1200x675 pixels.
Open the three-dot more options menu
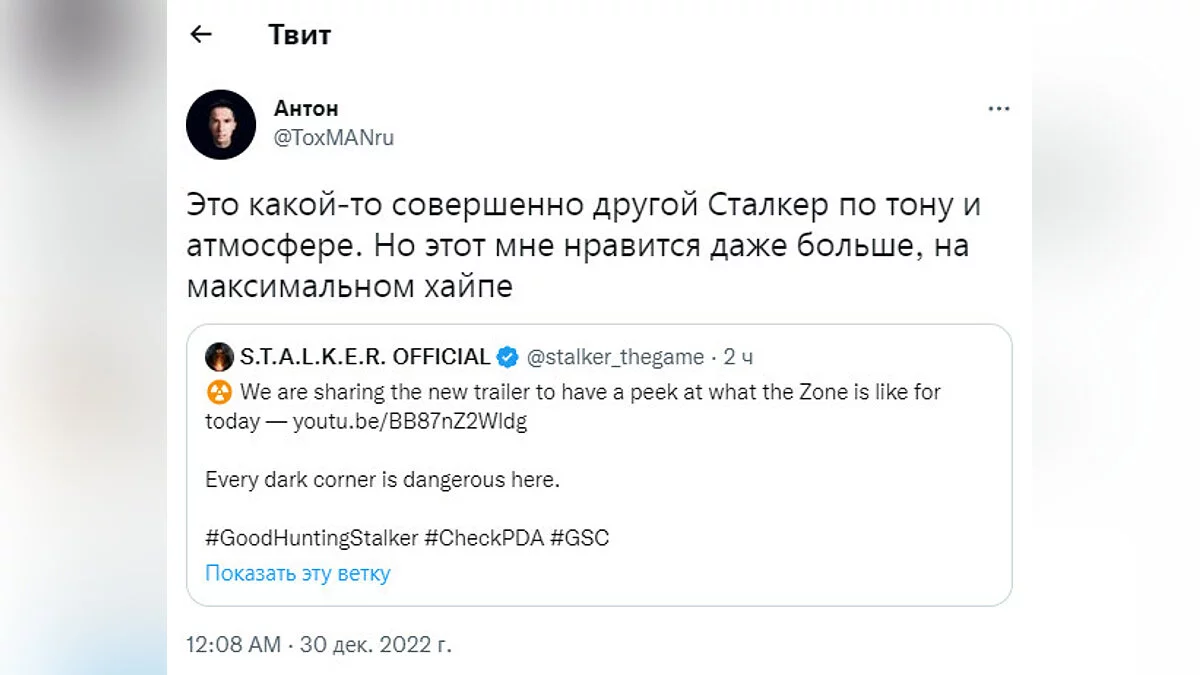pyautogui.click(x=998, y=109)
